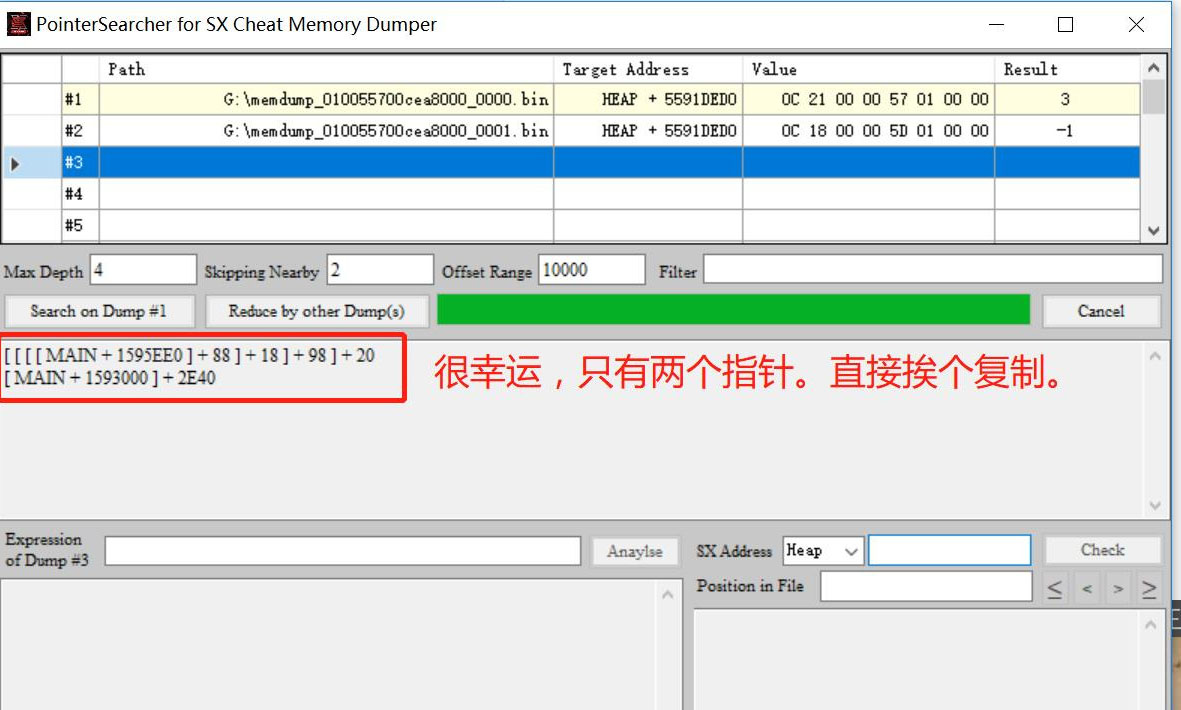Click the PointerSearcher app icon in title bar
1181x710 pixels.
point(18,24)
